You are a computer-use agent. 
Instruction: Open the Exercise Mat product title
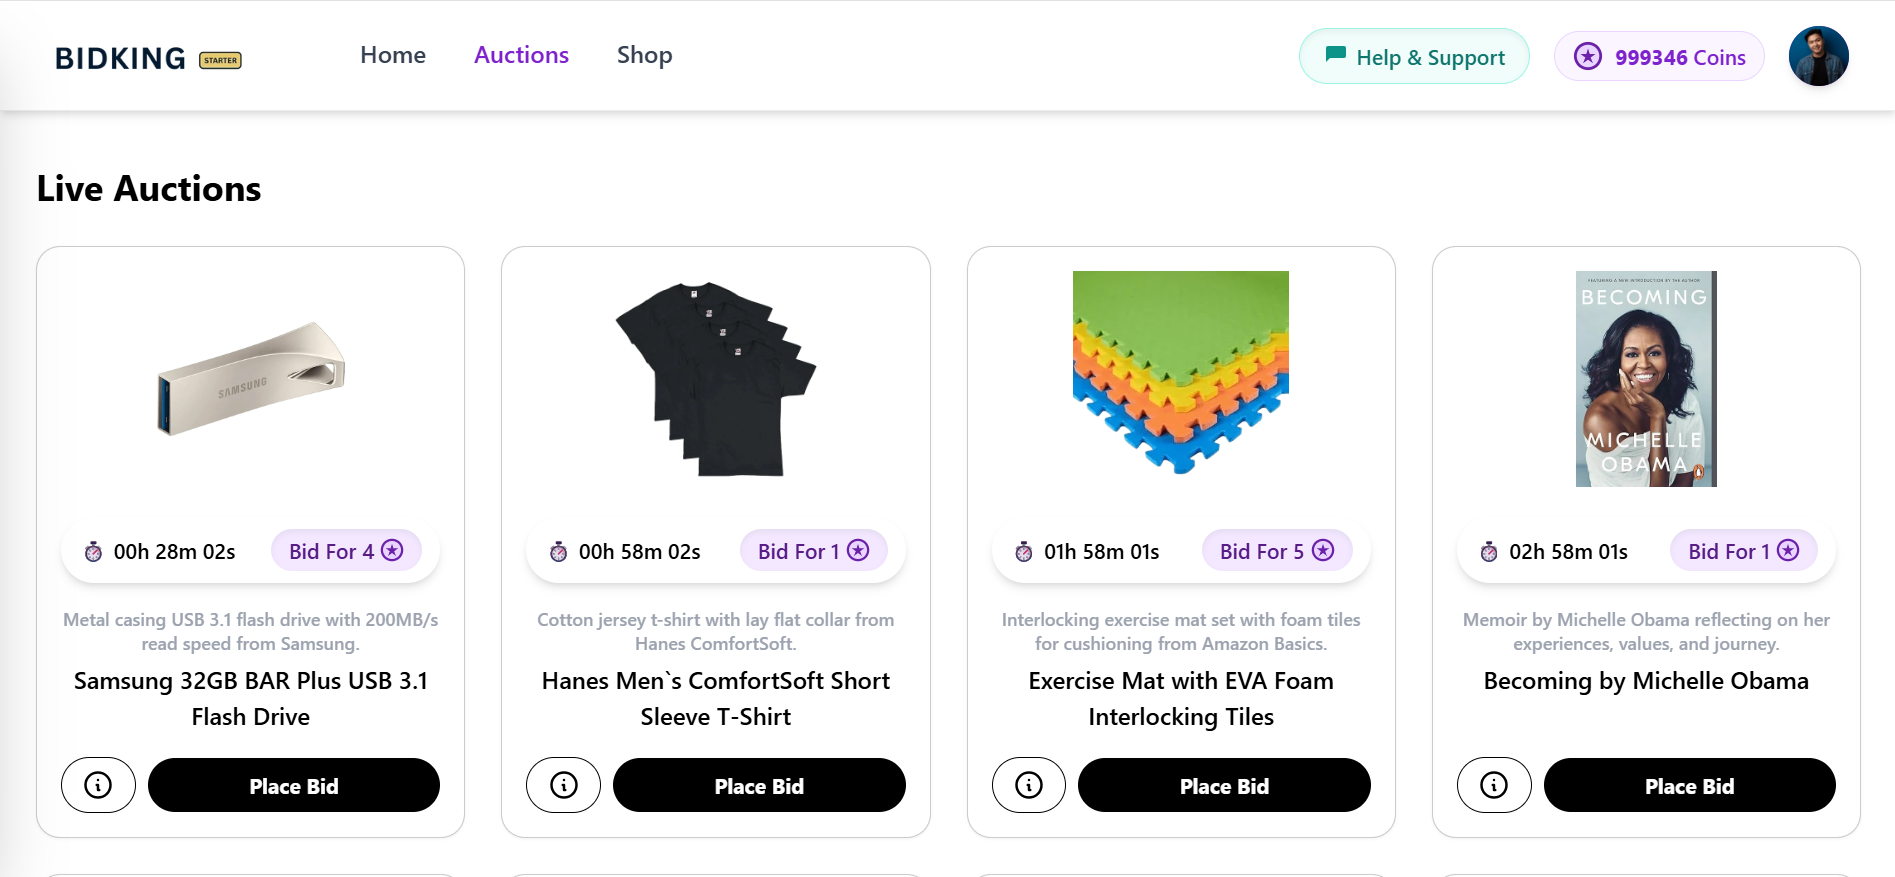point(1180,698)
